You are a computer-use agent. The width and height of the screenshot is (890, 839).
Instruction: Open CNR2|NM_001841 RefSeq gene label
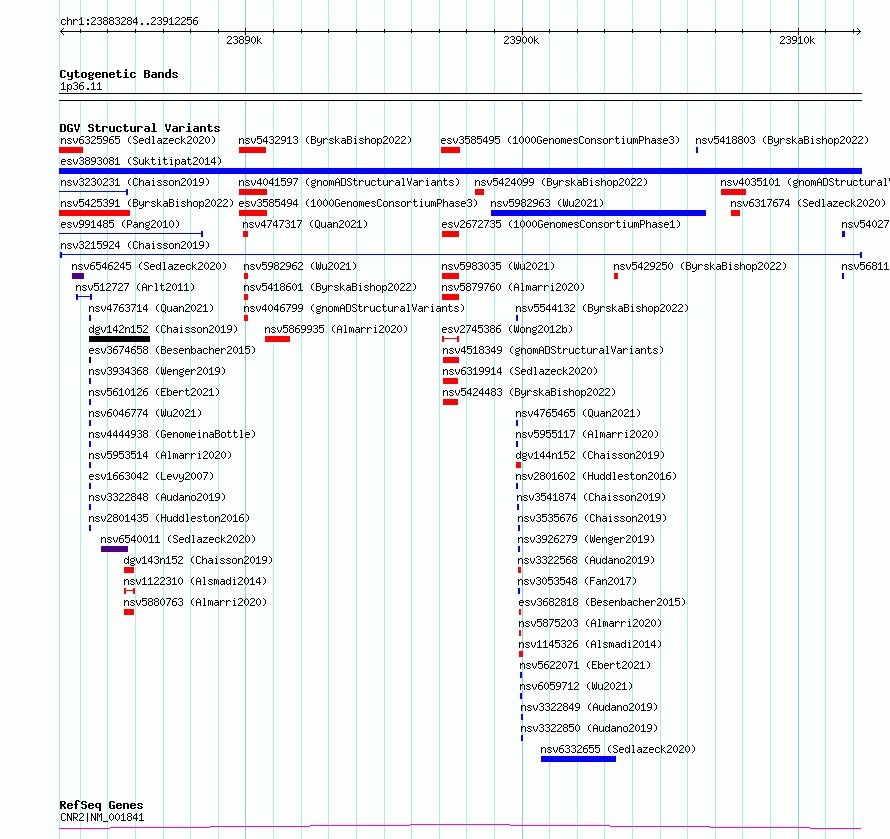102,817
